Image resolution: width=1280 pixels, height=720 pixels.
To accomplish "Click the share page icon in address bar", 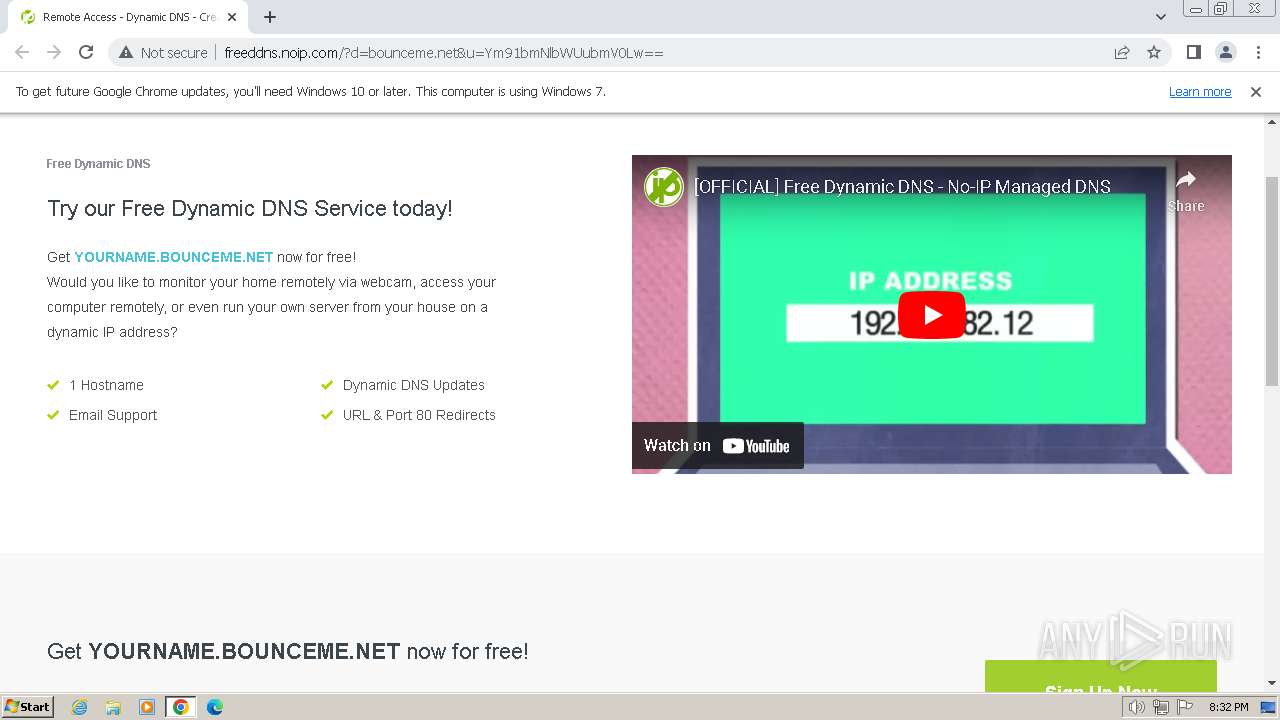I will [1122, 52].
